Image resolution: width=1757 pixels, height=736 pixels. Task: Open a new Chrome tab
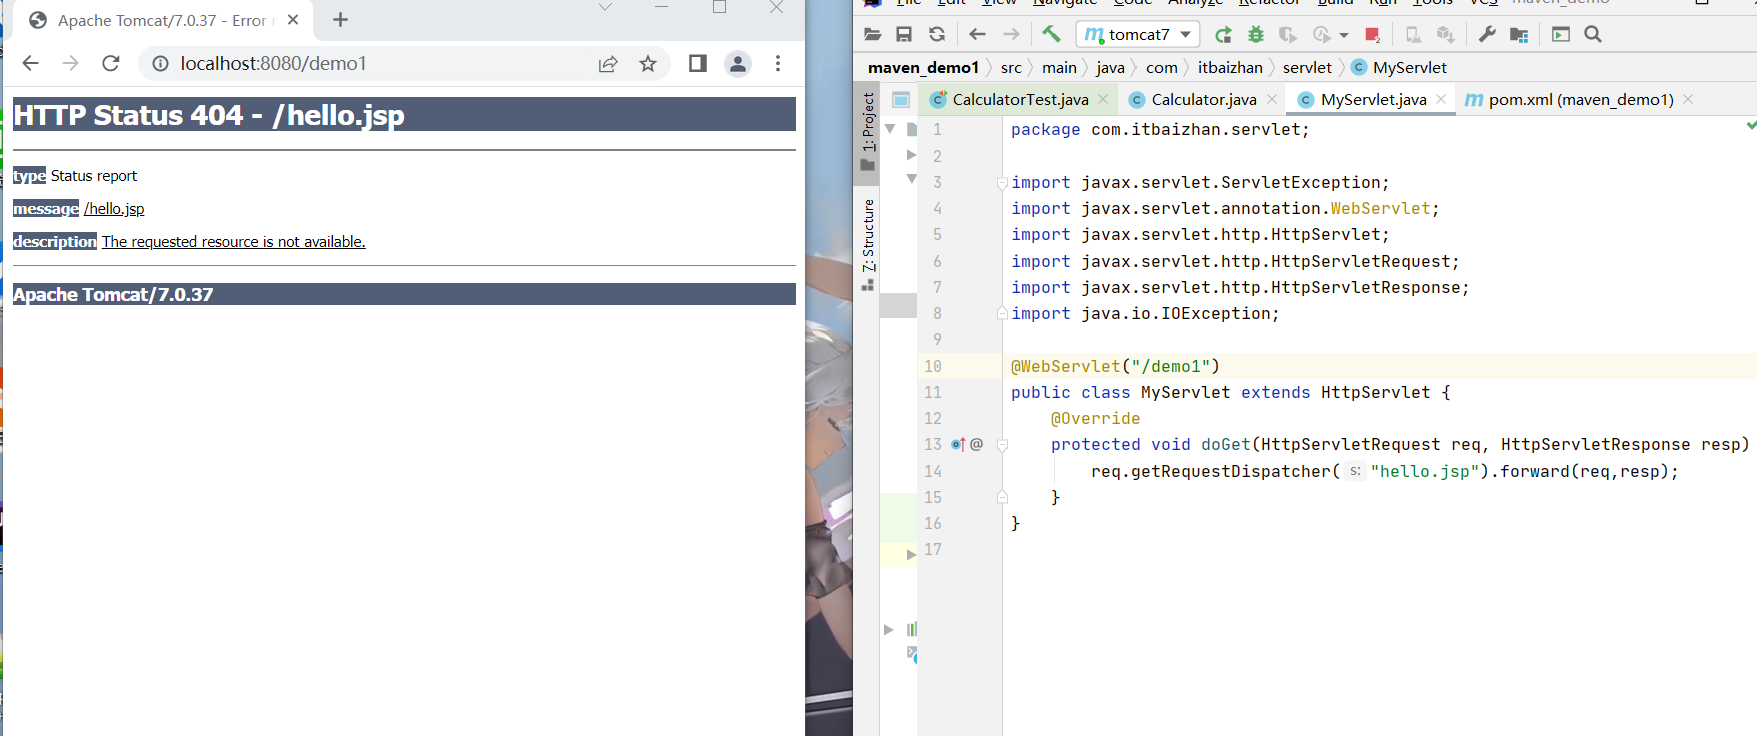[x=340, y=19]
